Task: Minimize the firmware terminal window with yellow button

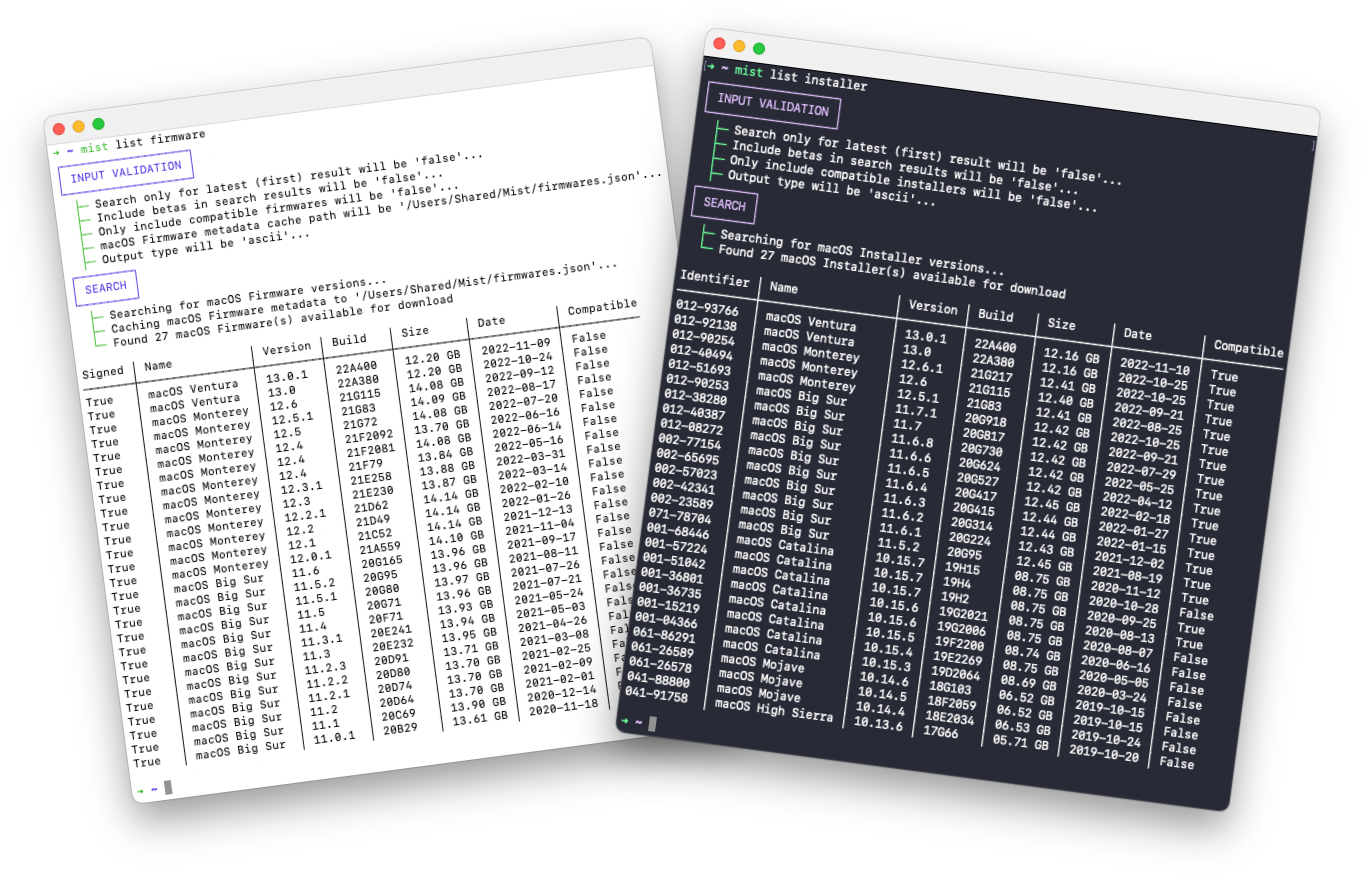Action: point(79,126)
